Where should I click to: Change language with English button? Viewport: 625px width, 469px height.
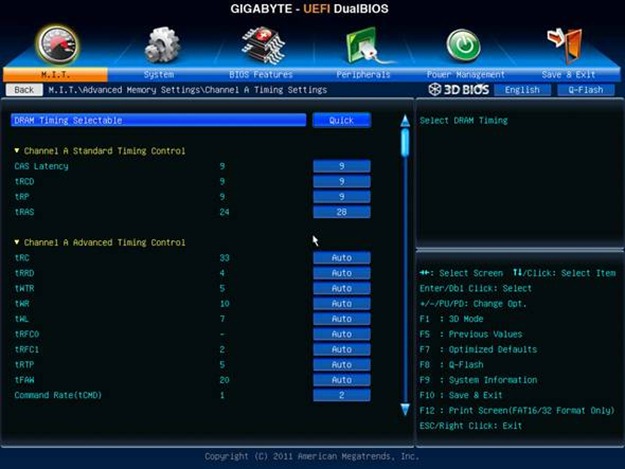(522, 90)
